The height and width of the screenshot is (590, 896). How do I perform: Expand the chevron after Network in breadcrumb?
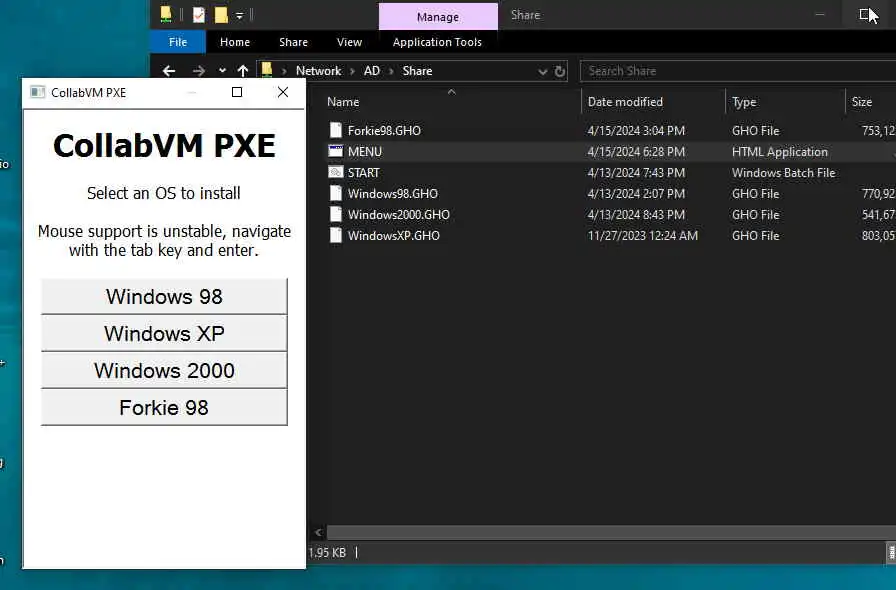click(x=352, y=71)
